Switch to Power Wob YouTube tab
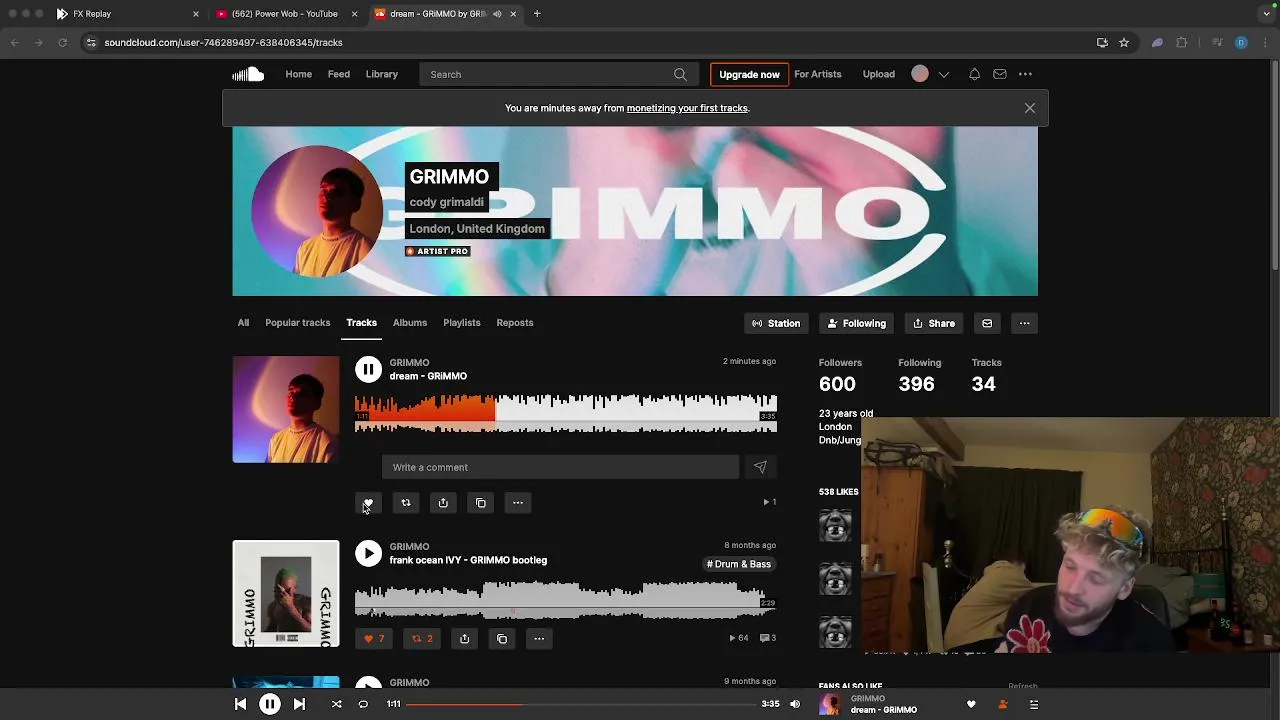The width and height of the screenshot is (1280, 720). click(285, 14)
